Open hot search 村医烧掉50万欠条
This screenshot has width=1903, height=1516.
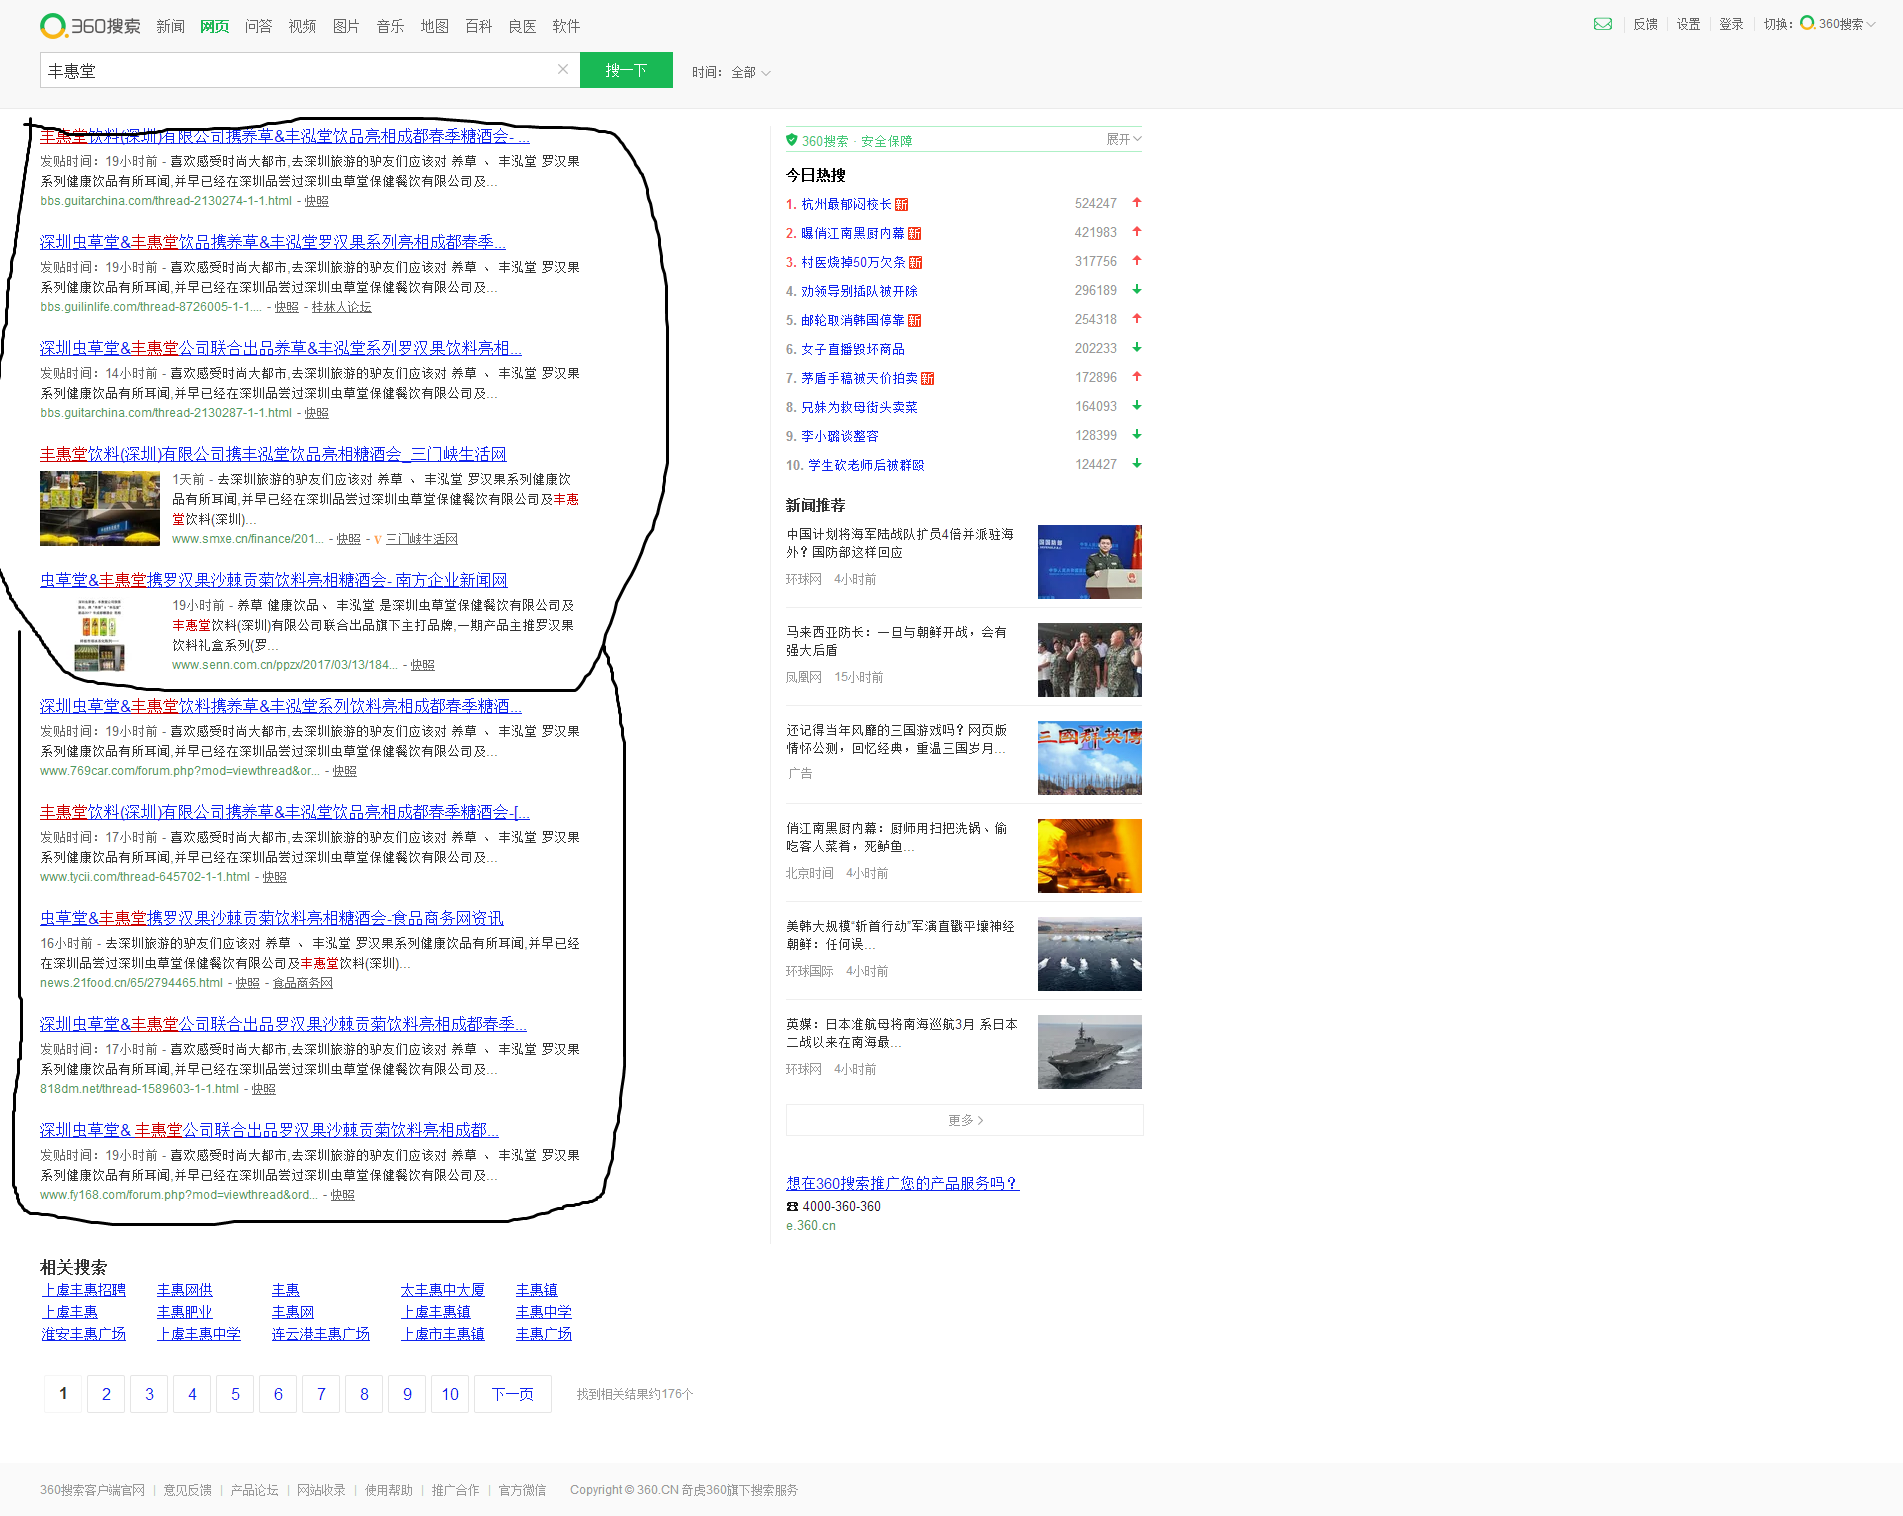853,262
